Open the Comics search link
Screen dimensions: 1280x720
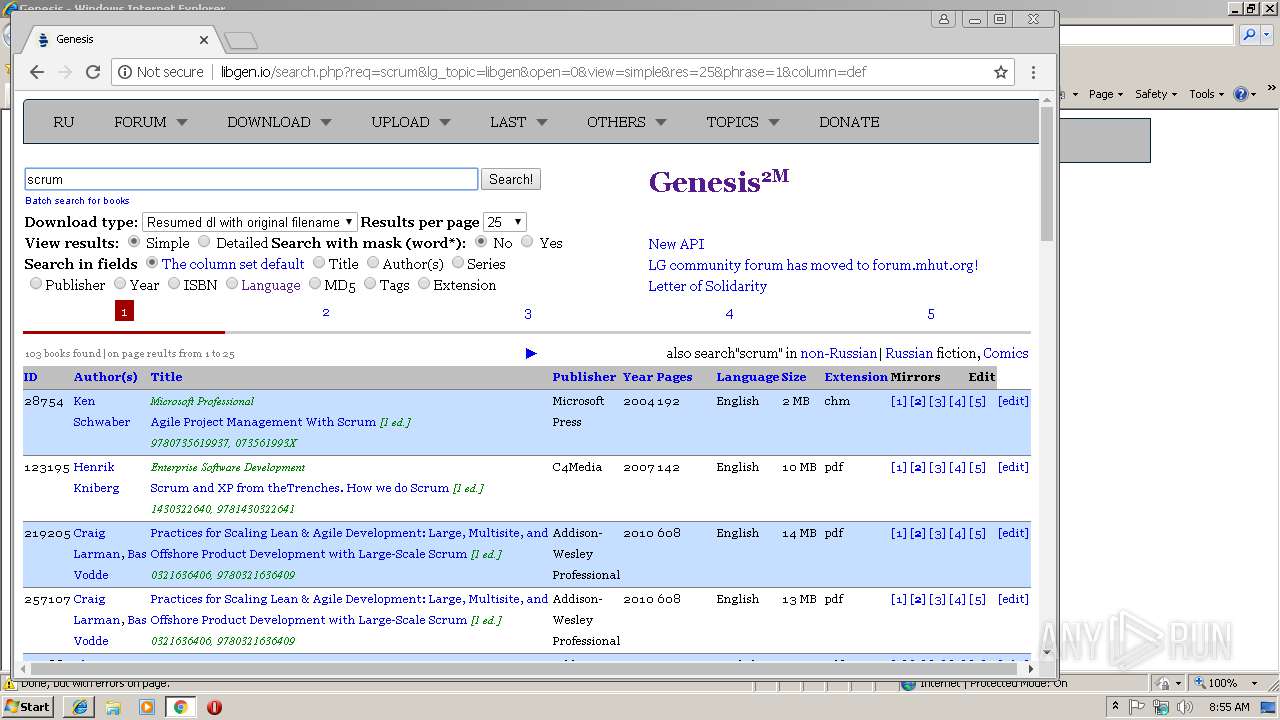coord(1005,353)
